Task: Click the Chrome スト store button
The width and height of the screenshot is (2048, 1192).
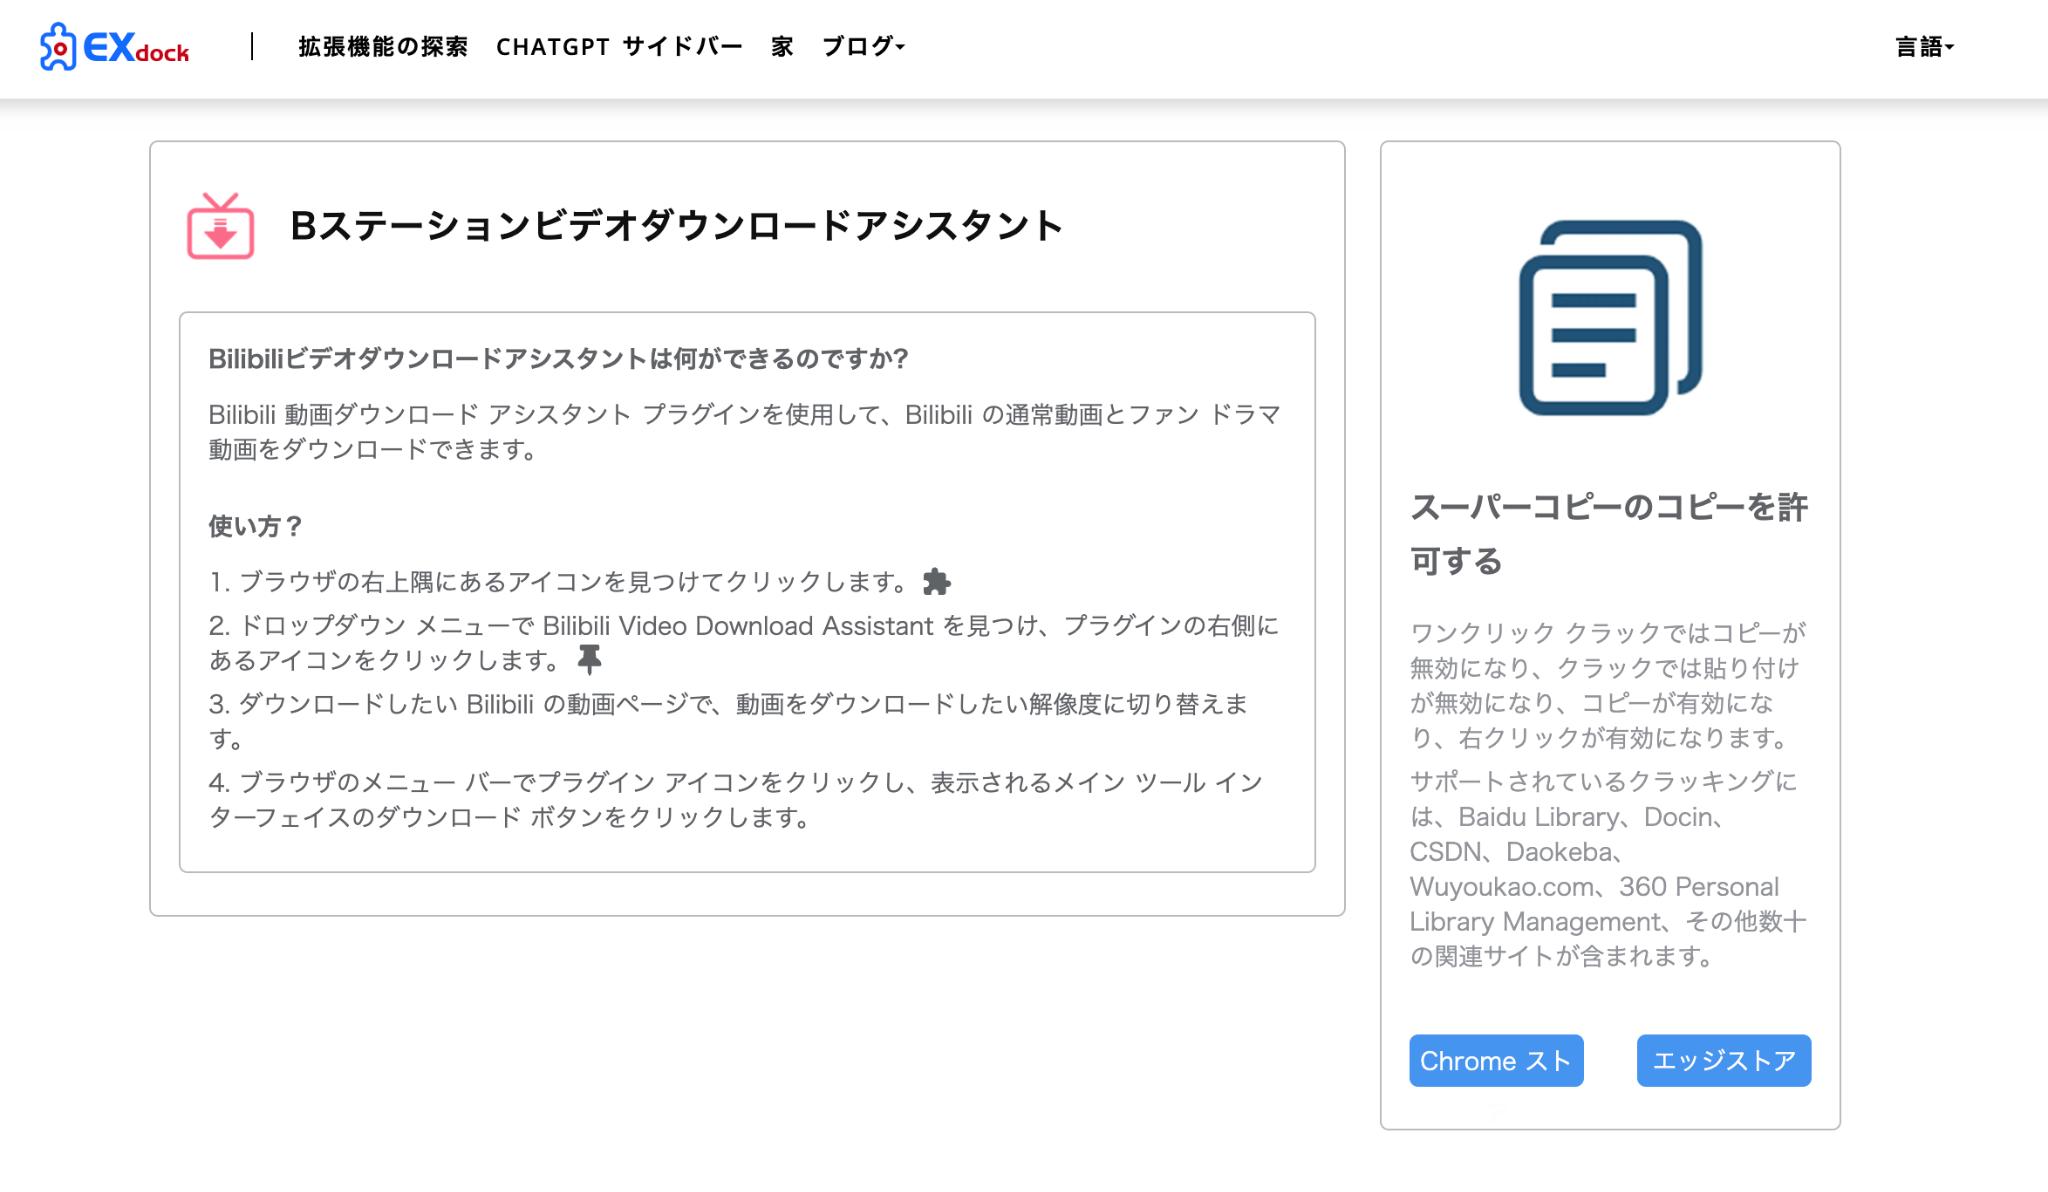Action: tap(1496, 1060)
